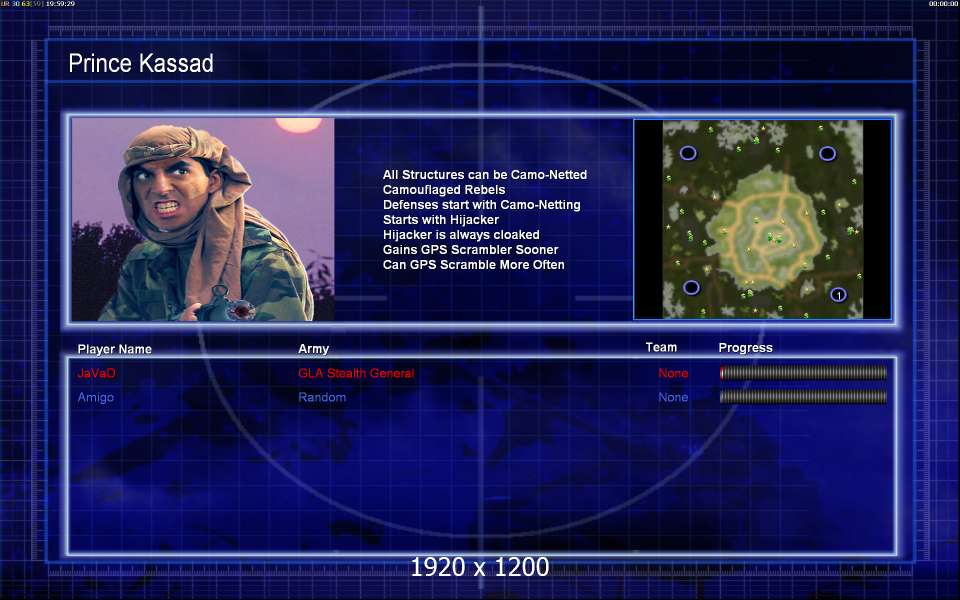Click 'Hijacker is always cloaked' text
Image resolution: width=960 pixels, height=600 pixels.
click(x=461, y=234)
